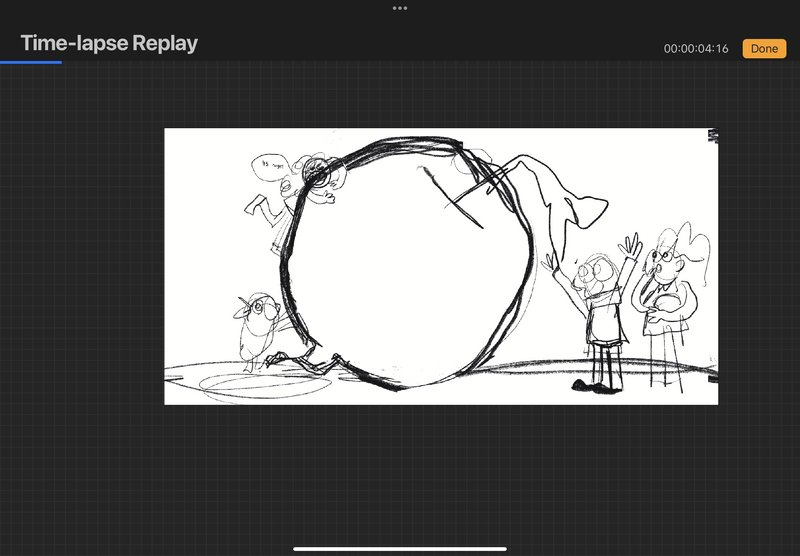Viewport: 800px width, 556px height.
Task: Click the 00:00:04:16 replay timestamp
Action: (695, 49)
